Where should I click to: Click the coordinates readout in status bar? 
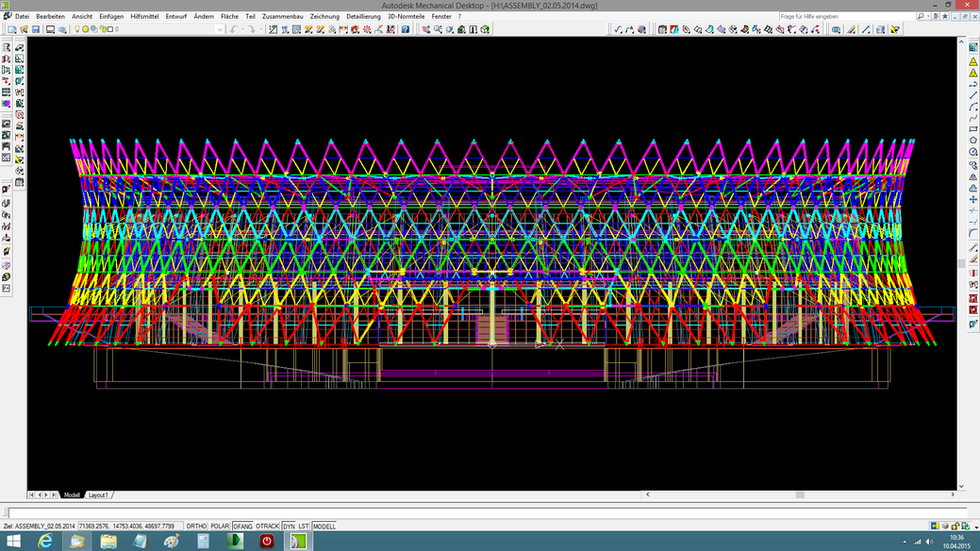click(130, 526)
